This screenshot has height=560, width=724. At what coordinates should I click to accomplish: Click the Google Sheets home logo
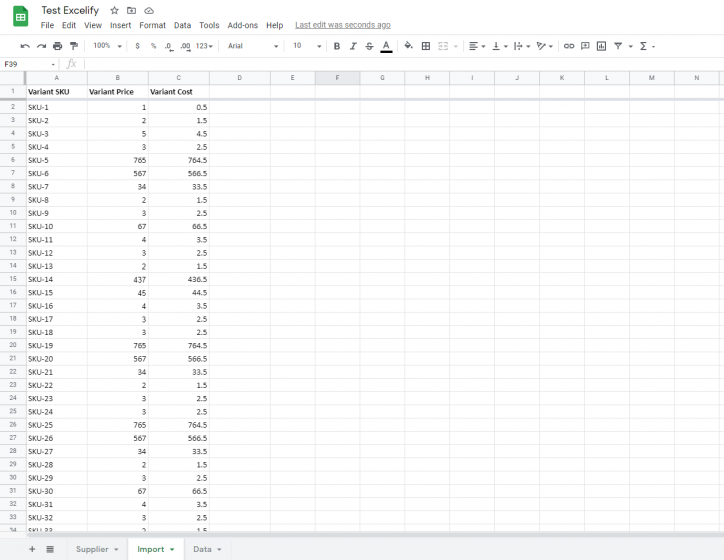click(x=20, y=17)
